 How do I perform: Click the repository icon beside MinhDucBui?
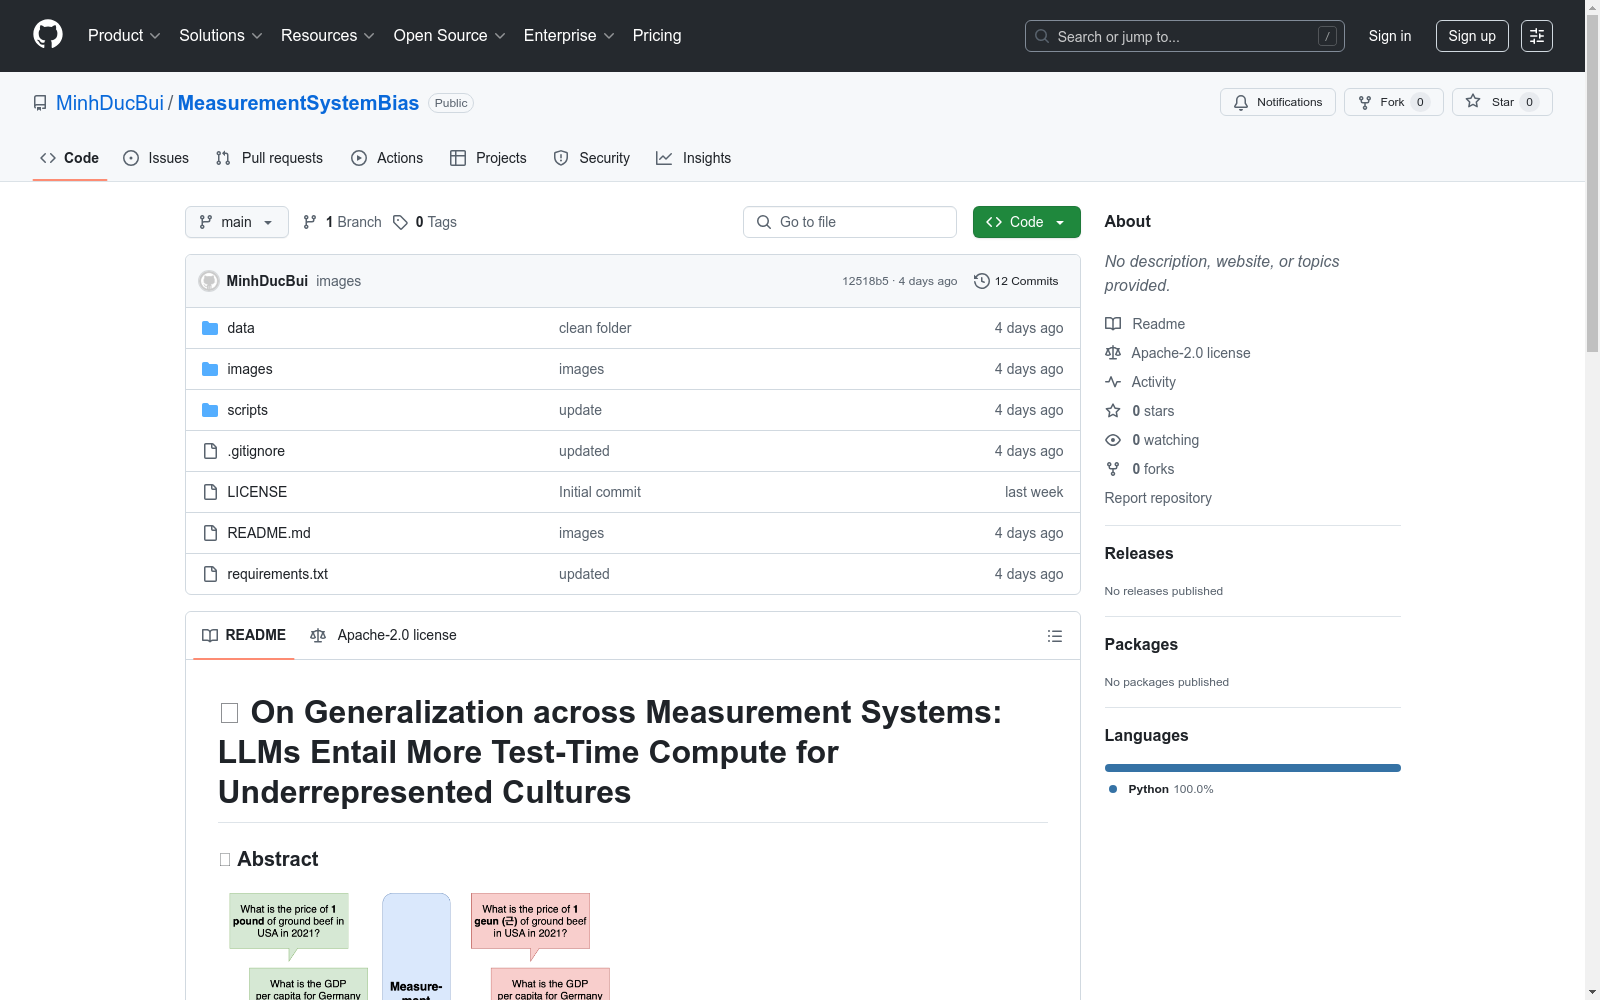tap(40, 103)
